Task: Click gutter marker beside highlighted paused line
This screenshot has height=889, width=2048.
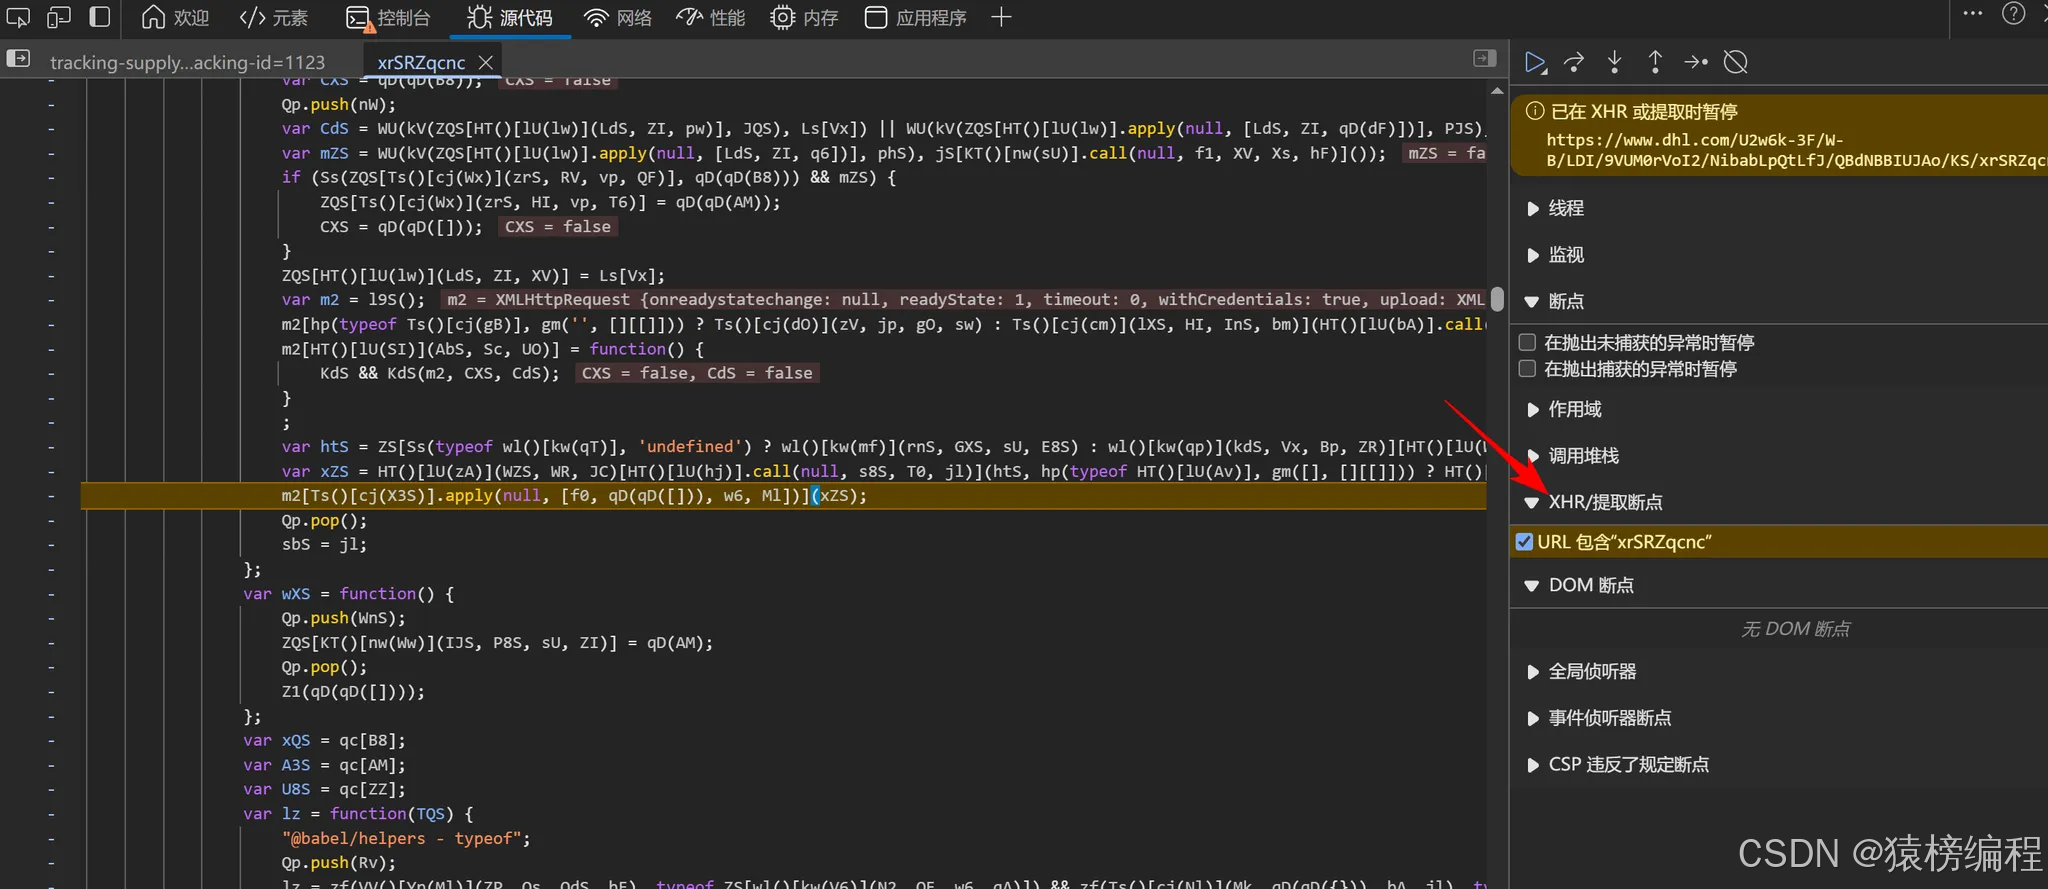Action: [x=52, y=496]
